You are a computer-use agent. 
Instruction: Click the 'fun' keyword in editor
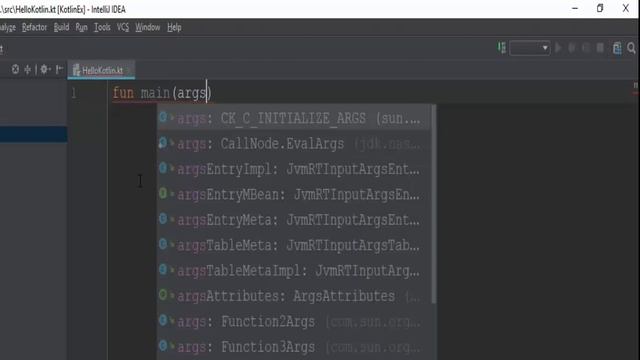pos(123,93)
